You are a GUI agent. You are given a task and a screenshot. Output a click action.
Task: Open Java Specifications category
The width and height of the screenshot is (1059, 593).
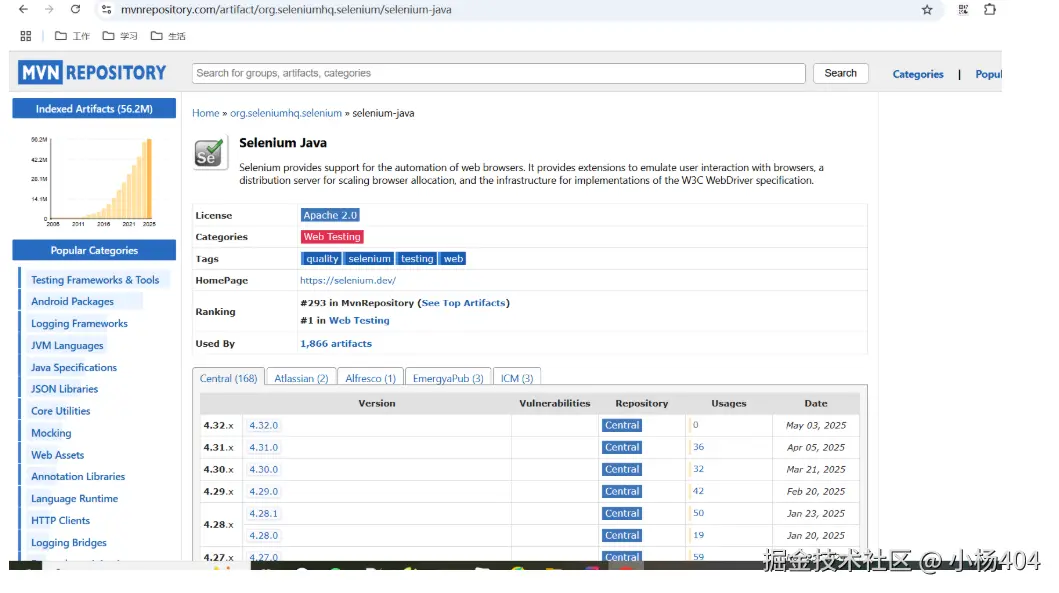(74, 367)
